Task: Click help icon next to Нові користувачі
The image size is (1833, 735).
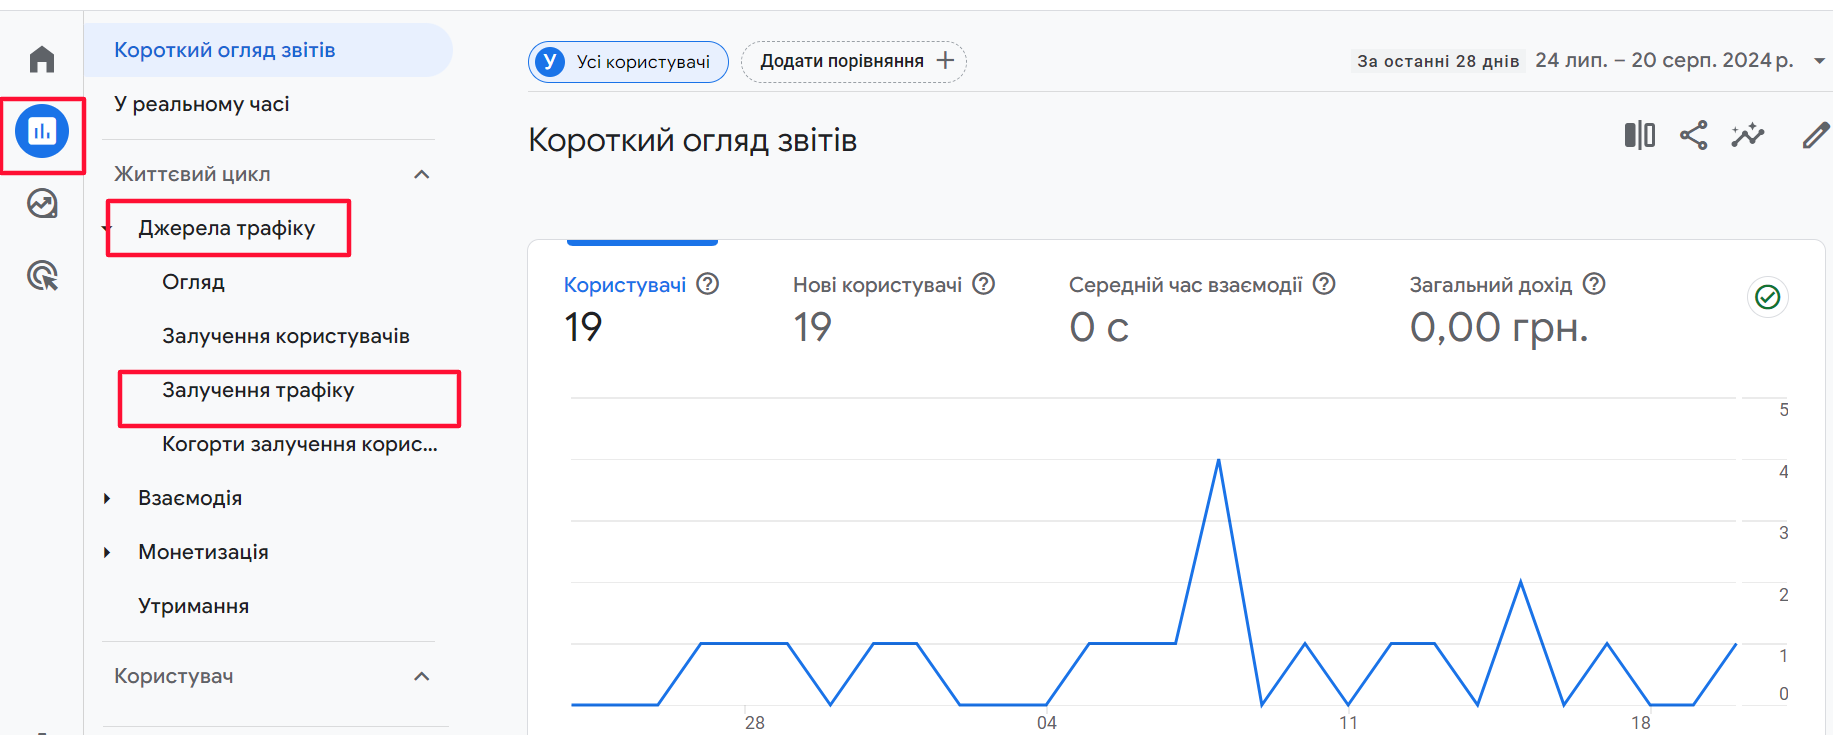Action: pos(984,284)
